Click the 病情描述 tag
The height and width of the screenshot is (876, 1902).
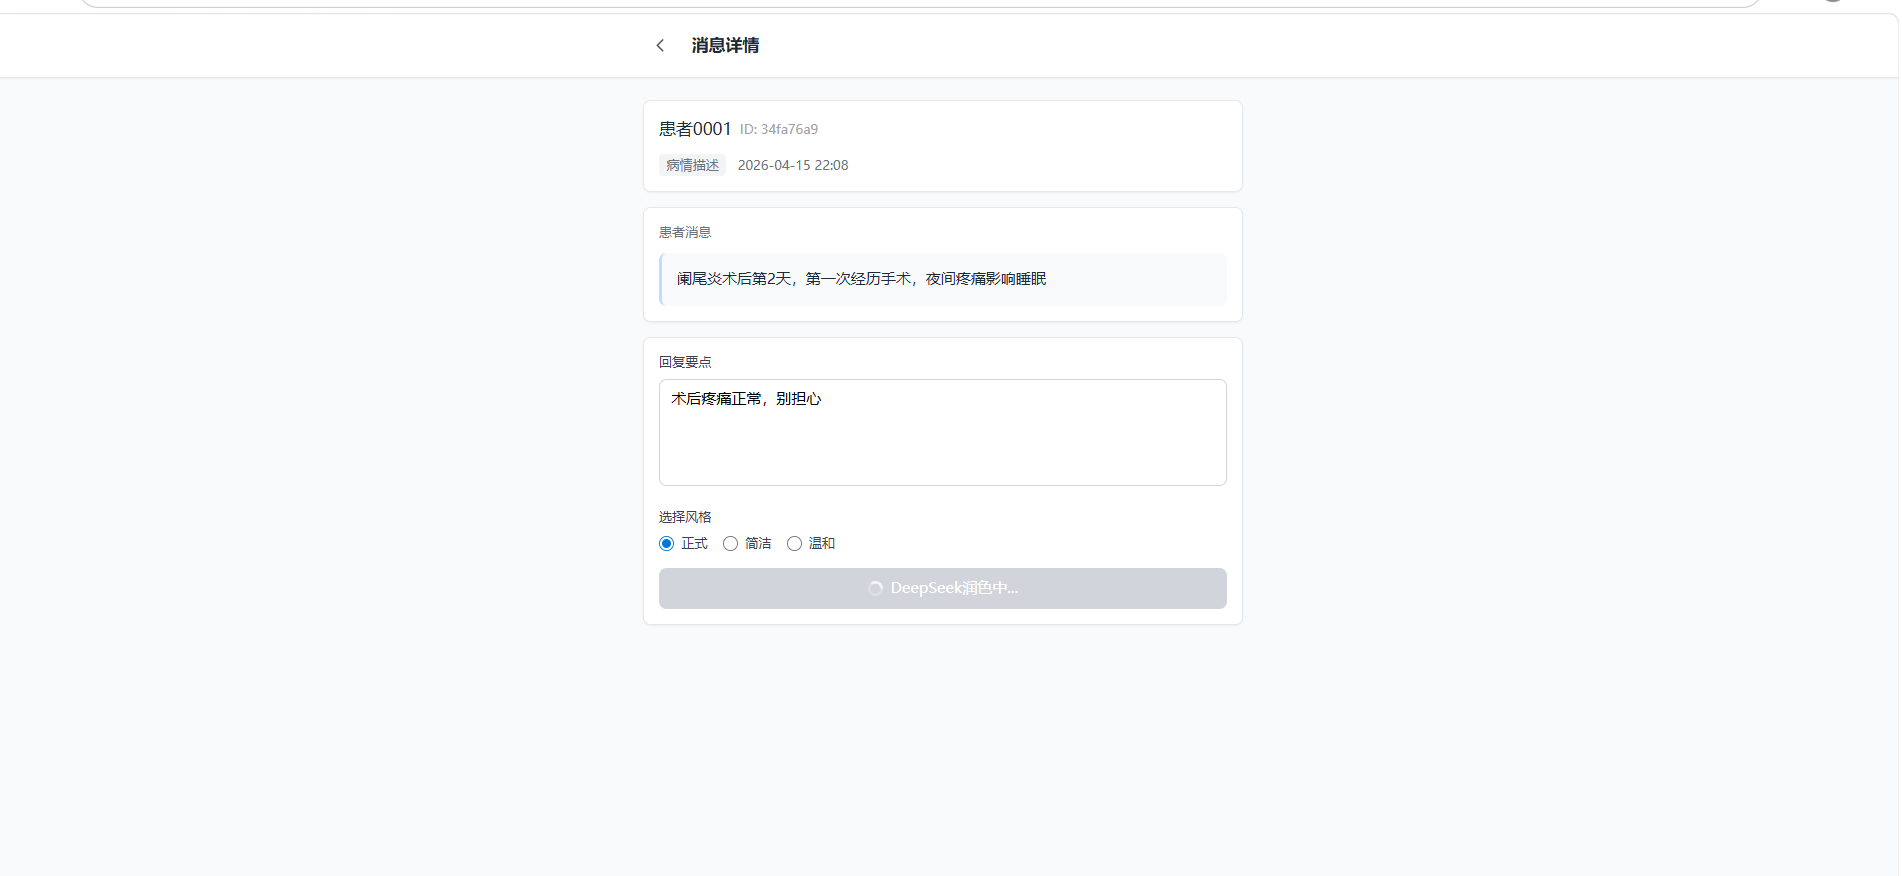[x=692, y=165]
